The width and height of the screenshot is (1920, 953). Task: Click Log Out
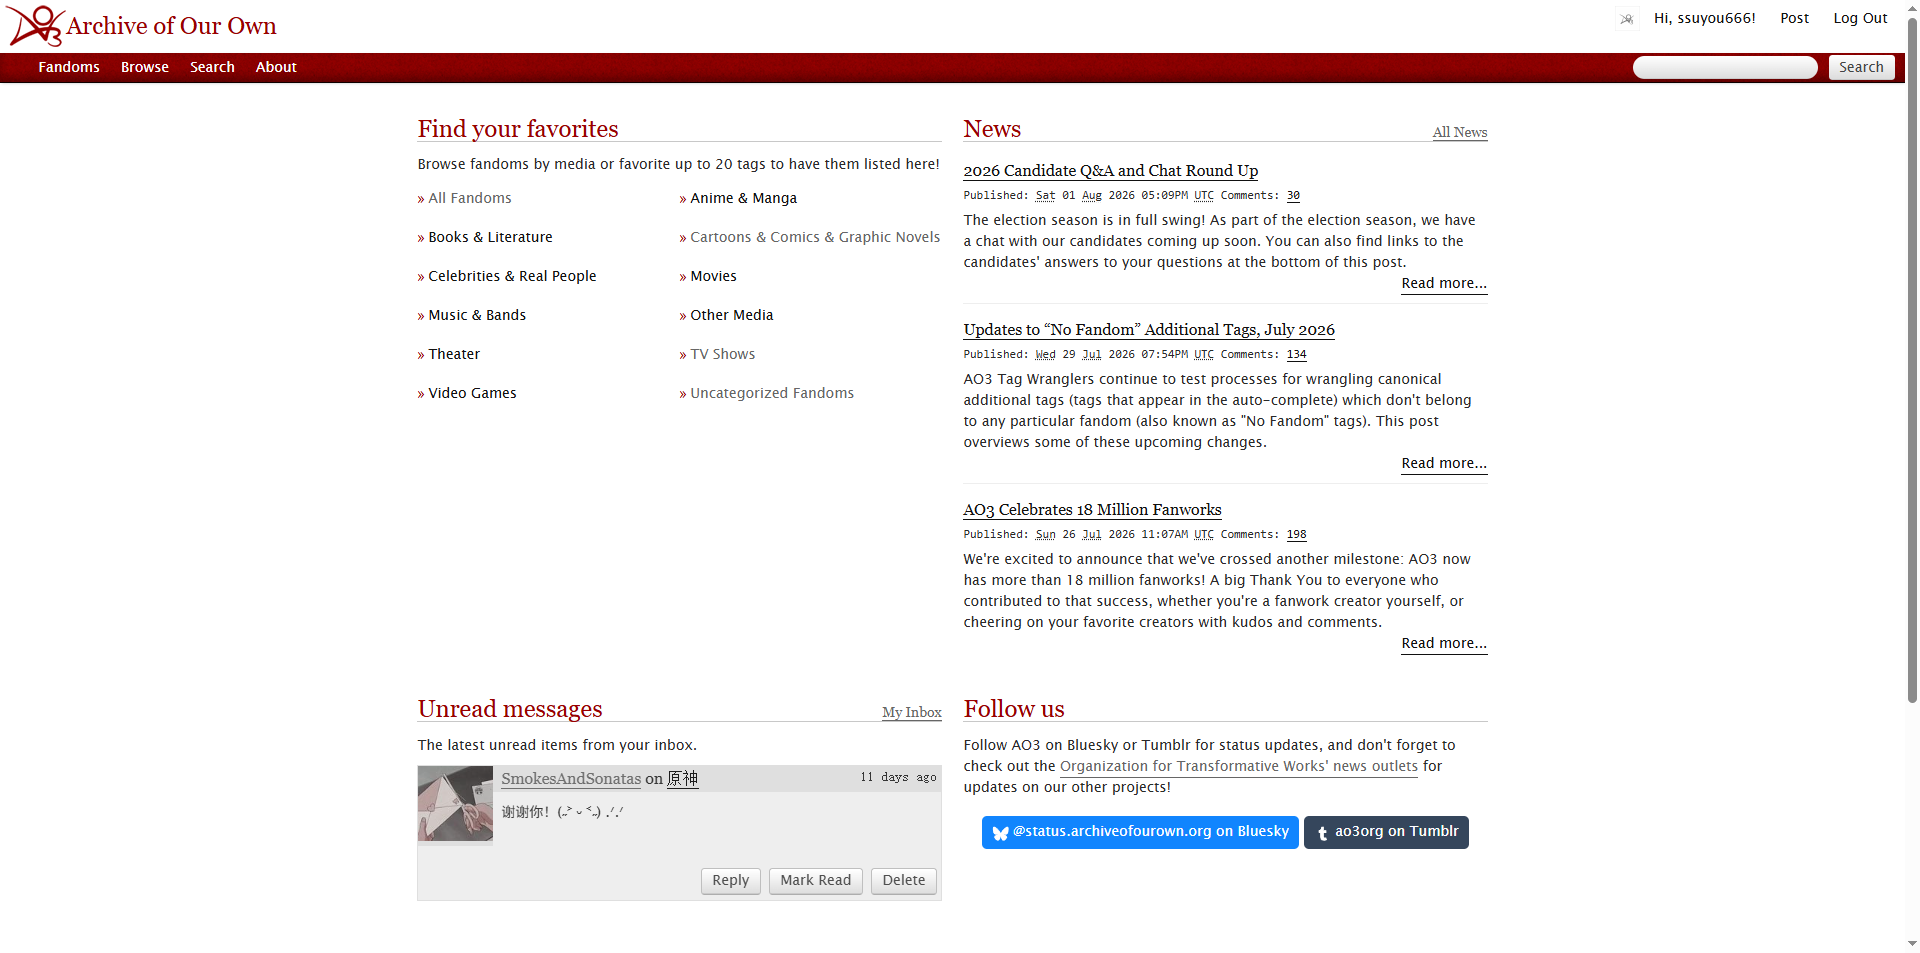[1860, 18]
